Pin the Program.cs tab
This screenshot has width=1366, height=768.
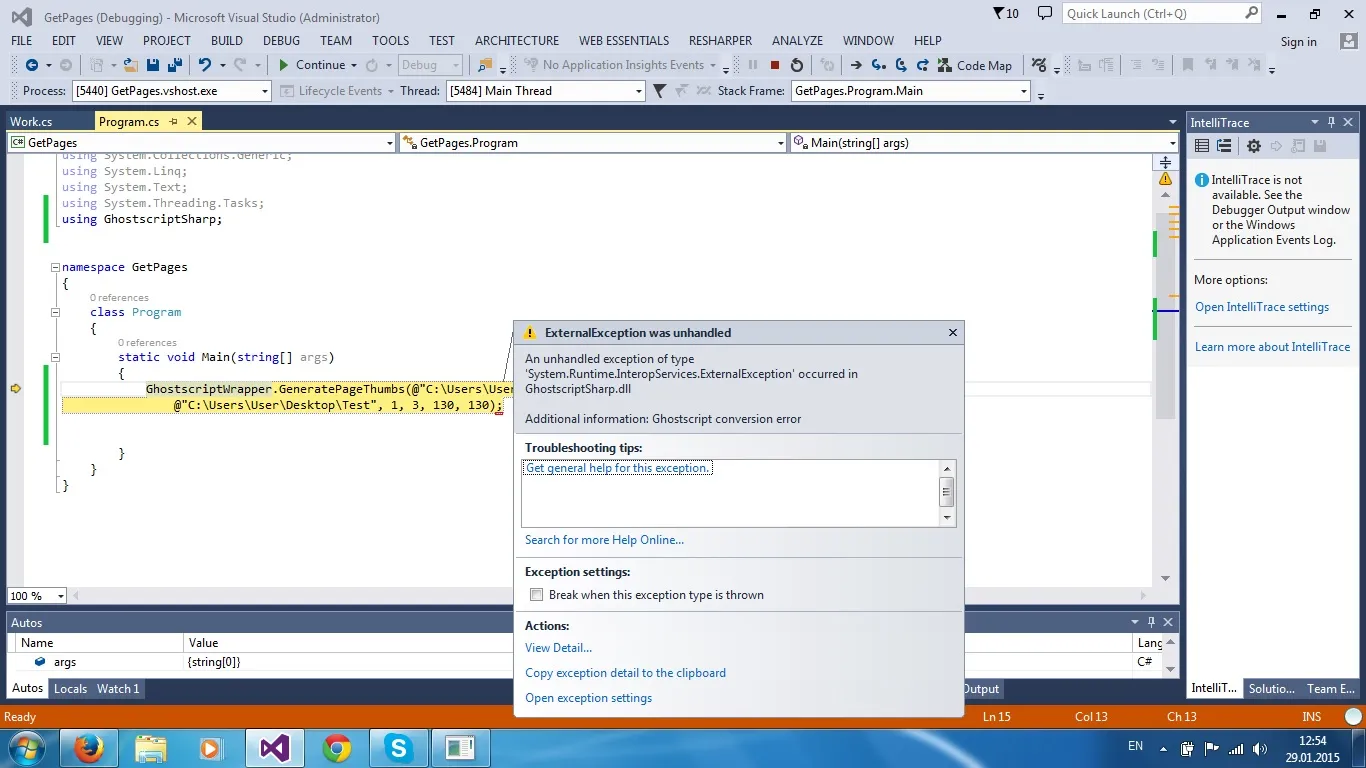tap(173, 121)
